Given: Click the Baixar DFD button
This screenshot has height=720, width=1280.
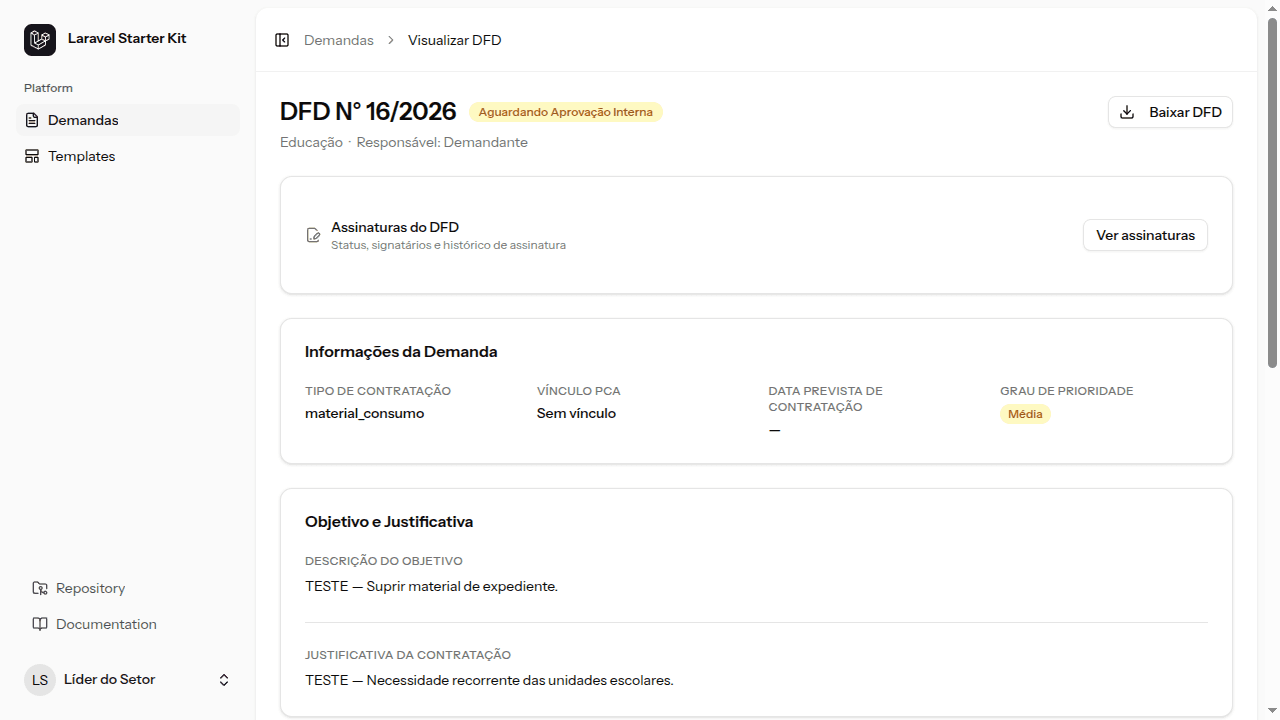Looking at the screenshot, I should pos(1170,112).
